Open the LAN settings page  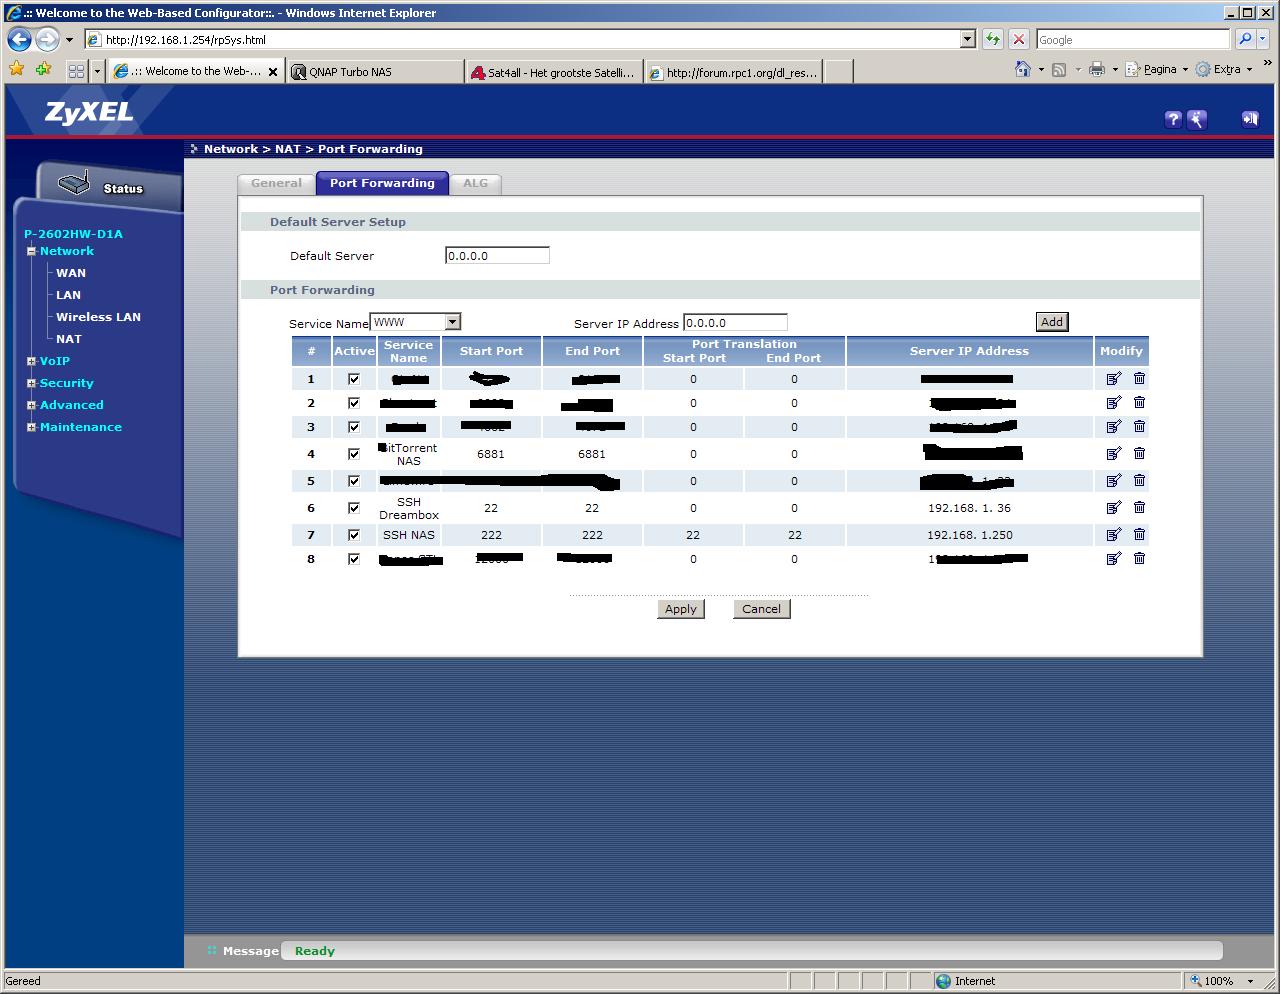[68, 295]
